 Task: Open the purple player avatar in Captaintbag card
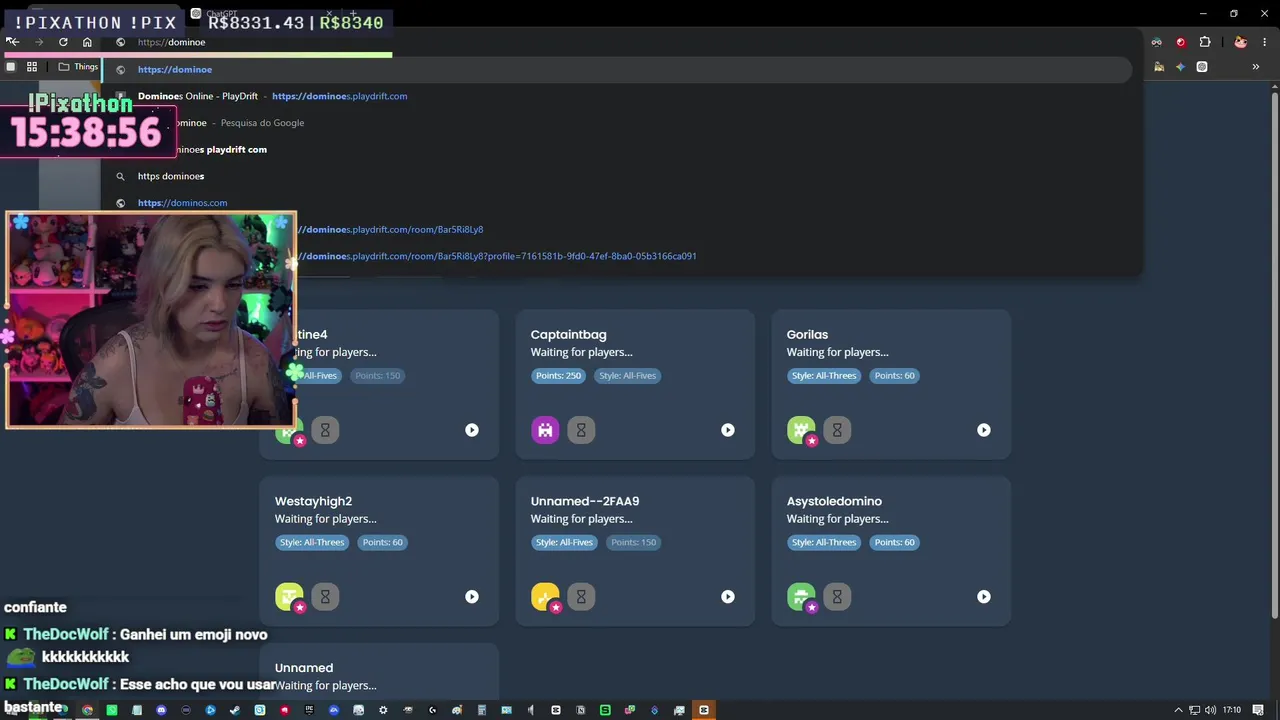[x=545, y=430]
